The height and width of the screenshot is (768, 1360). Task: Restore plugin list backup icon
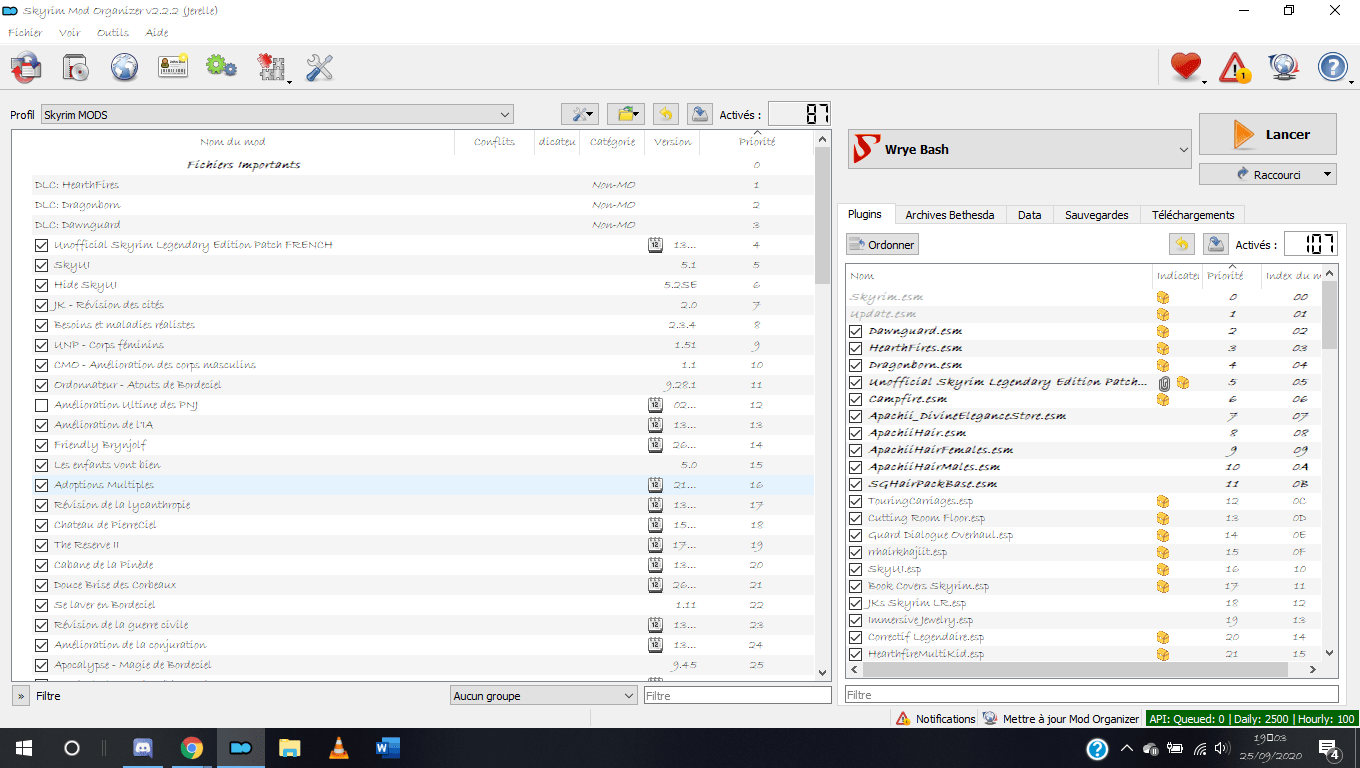1181,244
